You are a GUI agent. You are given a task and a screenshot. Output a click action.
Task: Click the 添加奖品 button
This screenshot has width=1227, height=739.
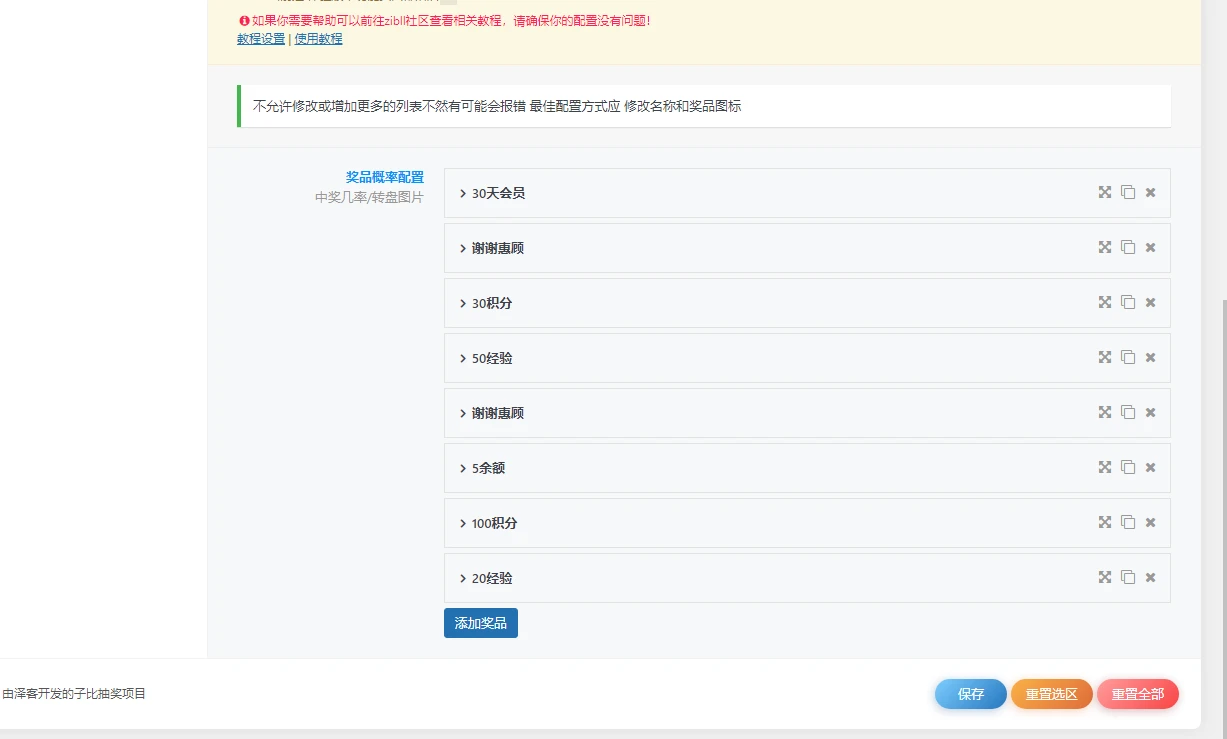(481, 623)
